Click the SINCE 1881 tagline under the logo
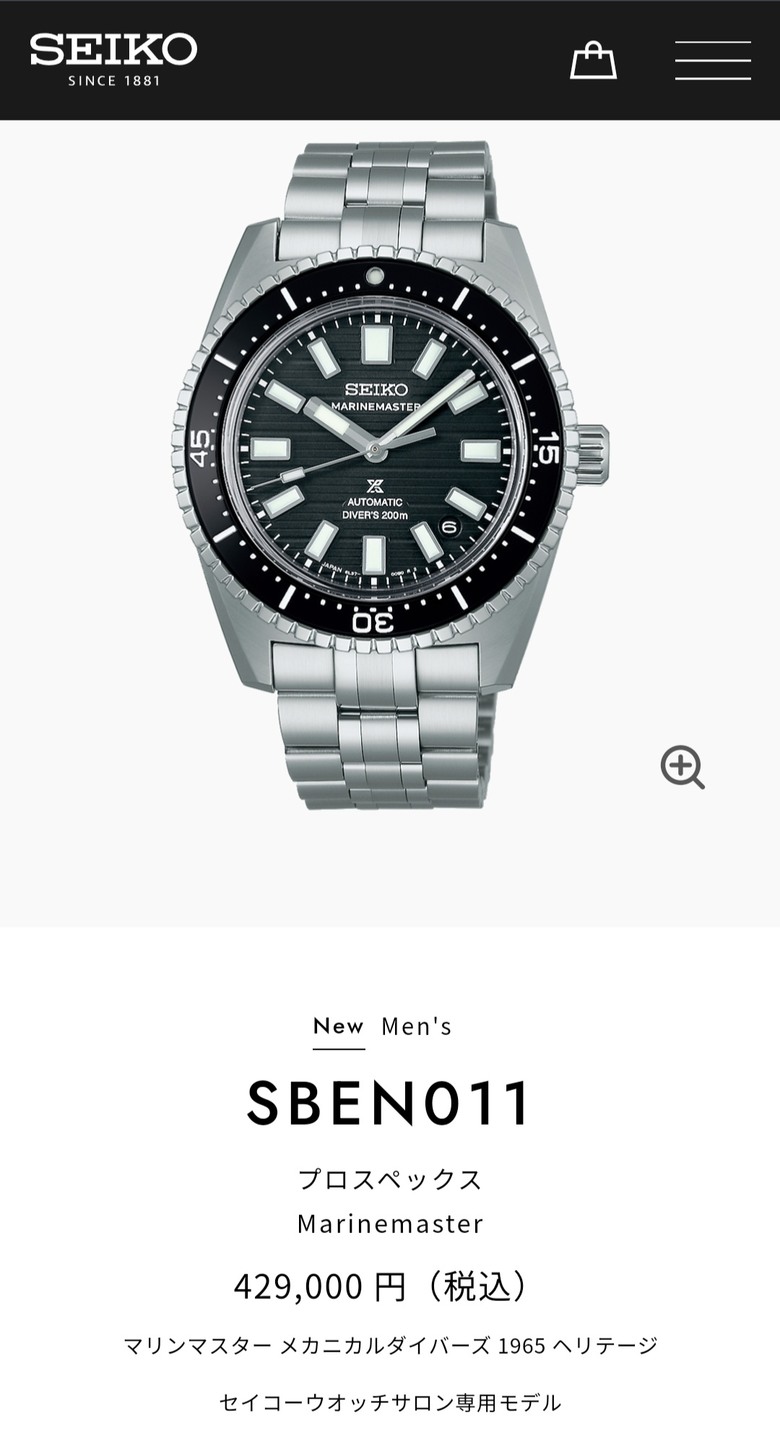Screen dimensions: 780x1431 click(x=114, y=80)
